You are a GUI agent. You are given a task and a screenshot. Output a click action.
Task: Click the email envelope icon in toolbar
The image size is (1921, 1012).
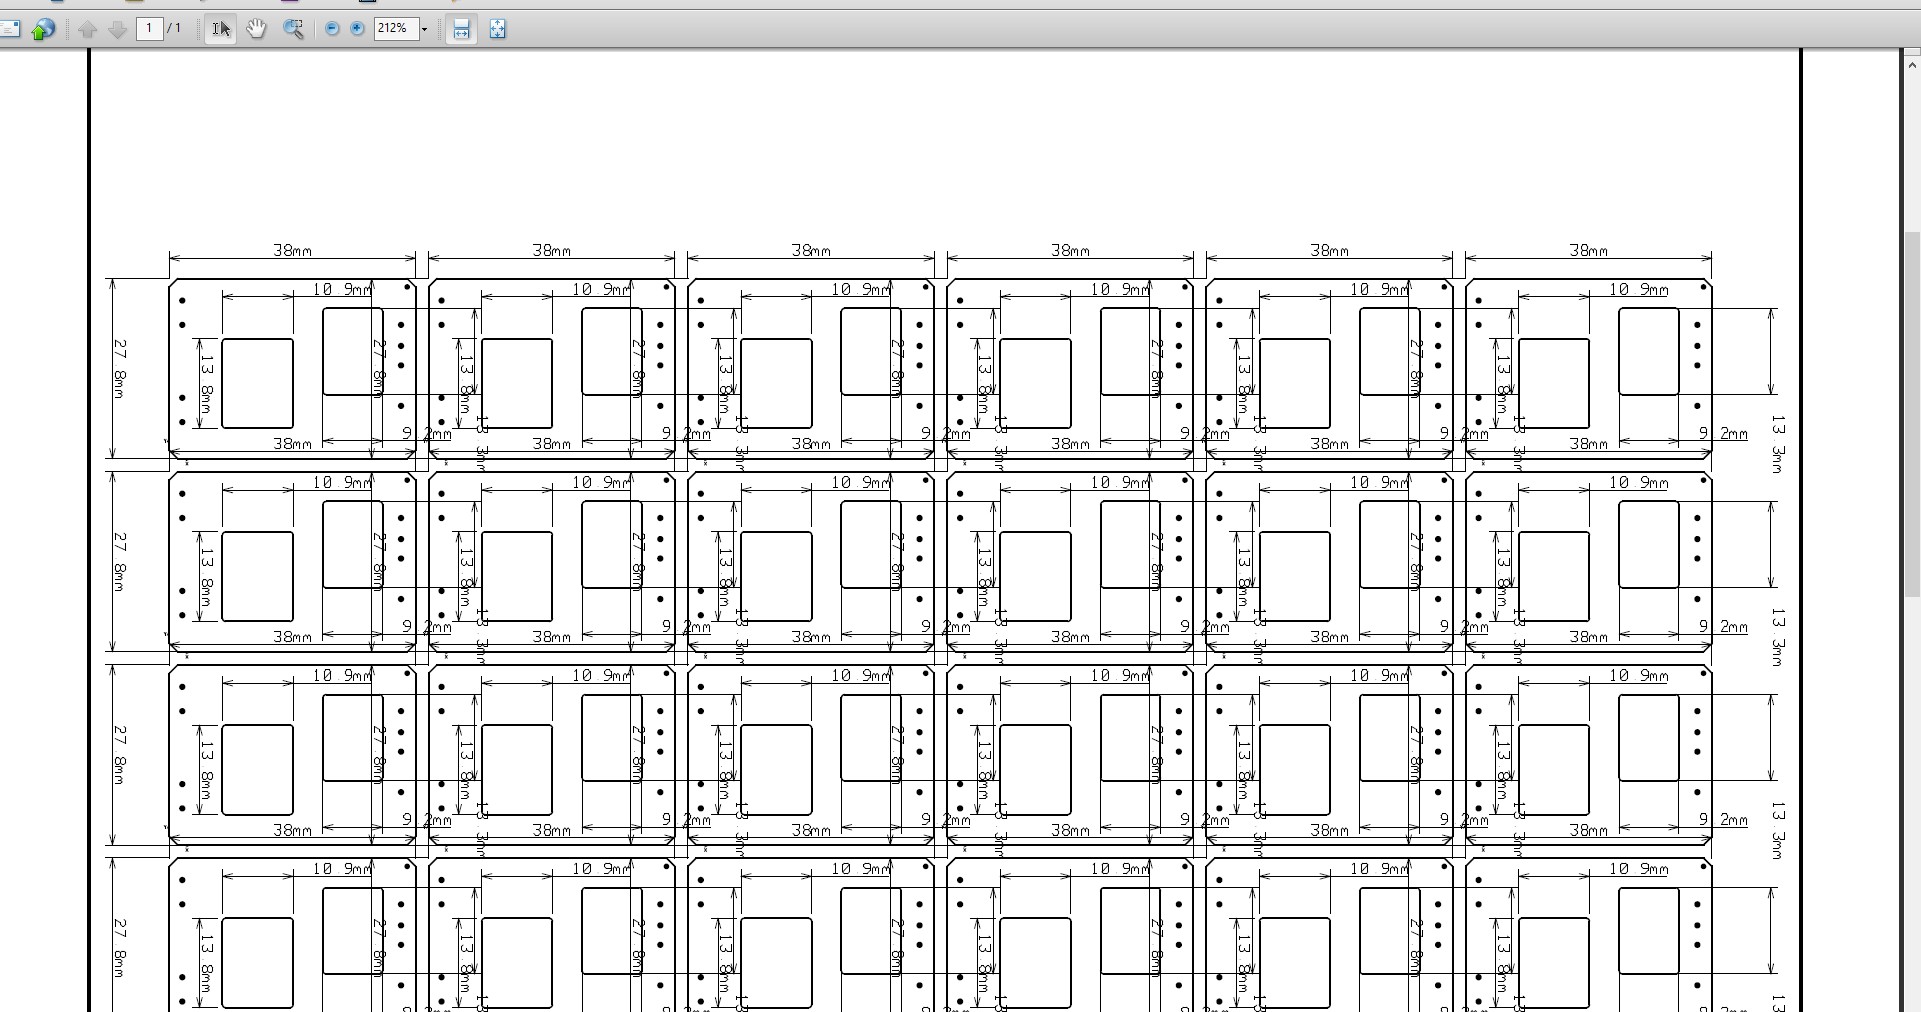click(x=8, y=29)
